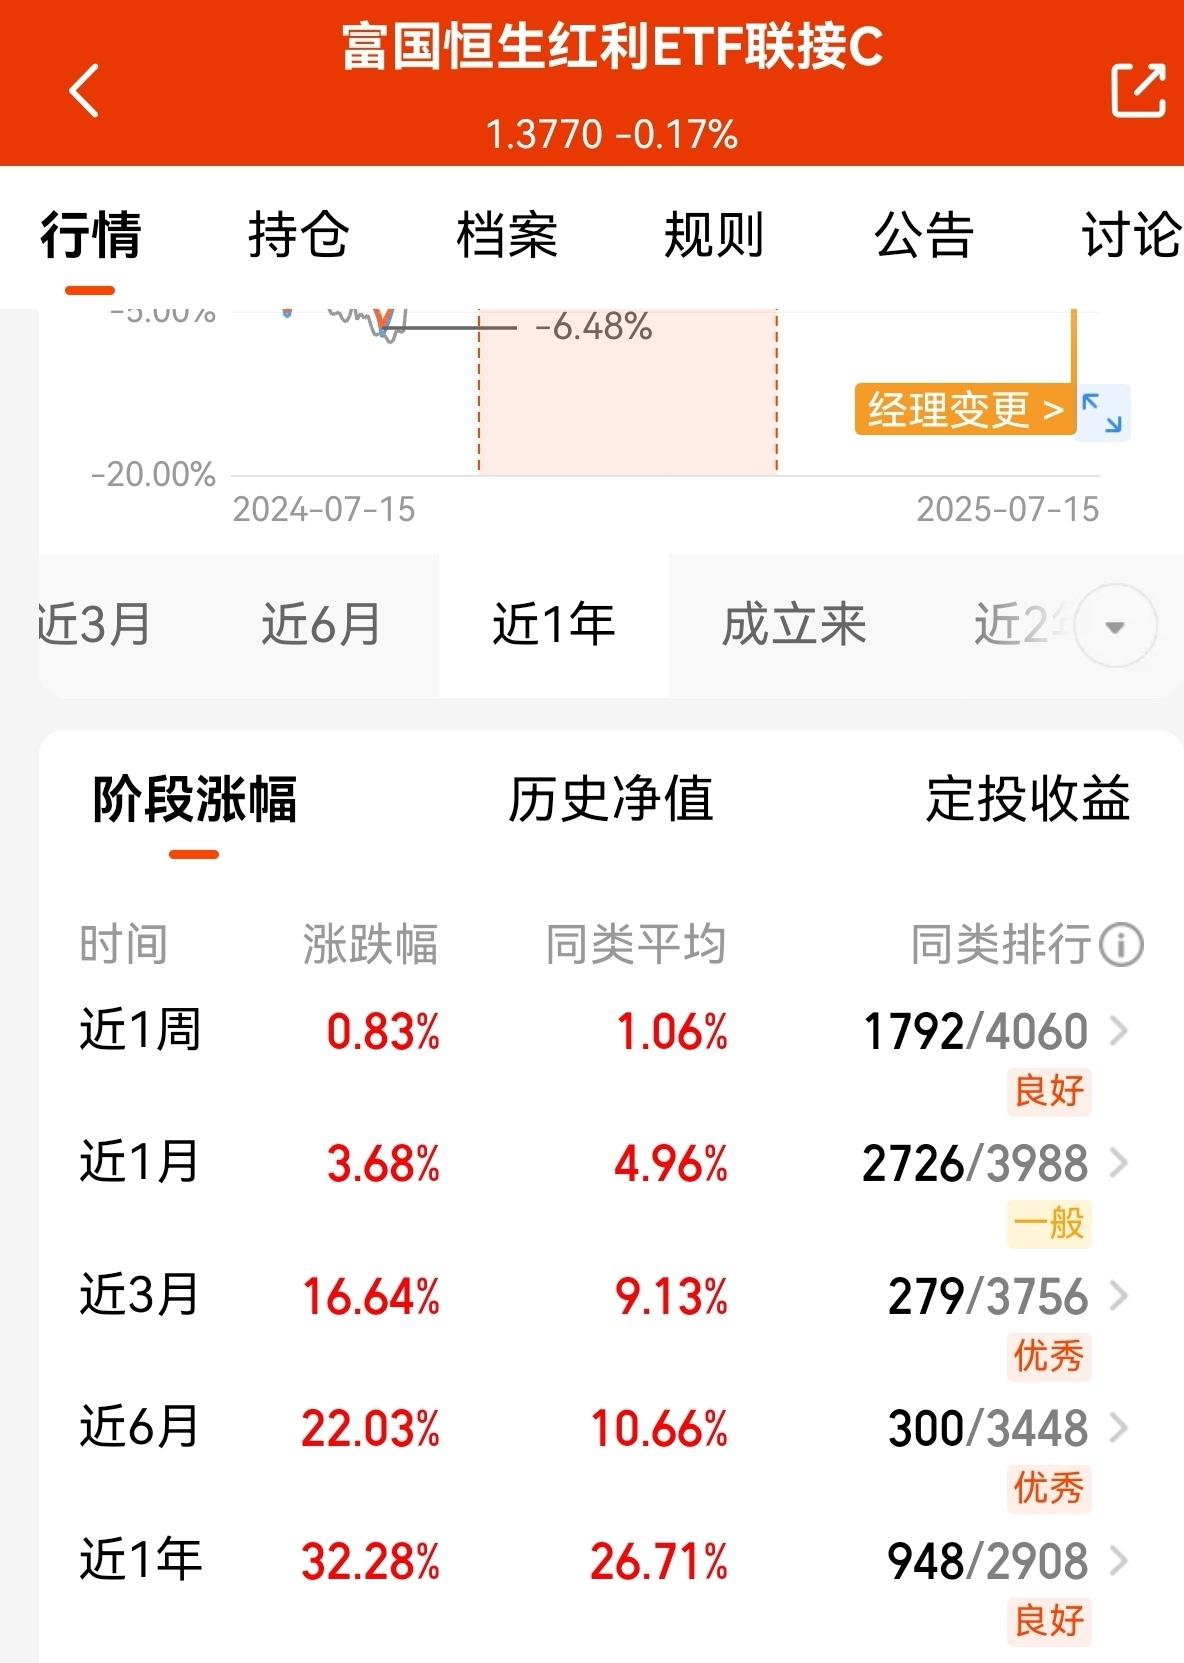
Task: Select the 近6月 chart range
Action: [321, 625]
